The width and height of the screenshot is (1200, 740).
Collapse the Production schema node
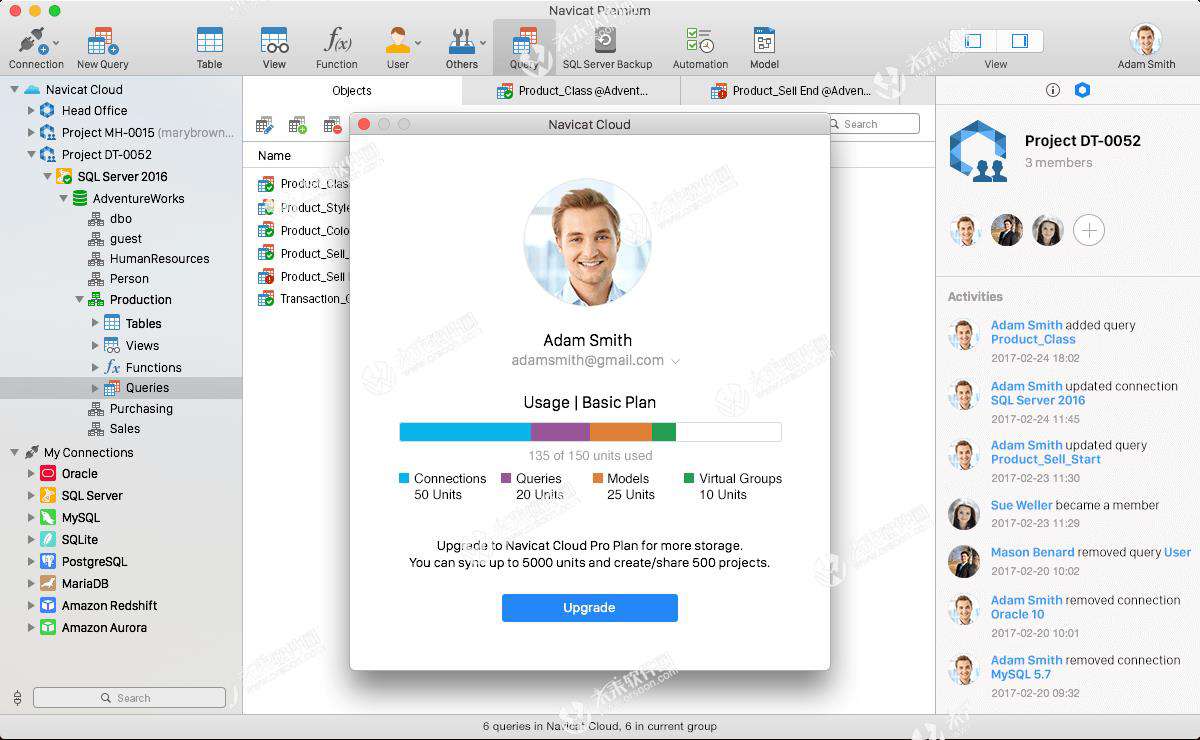tap(79, 300)
